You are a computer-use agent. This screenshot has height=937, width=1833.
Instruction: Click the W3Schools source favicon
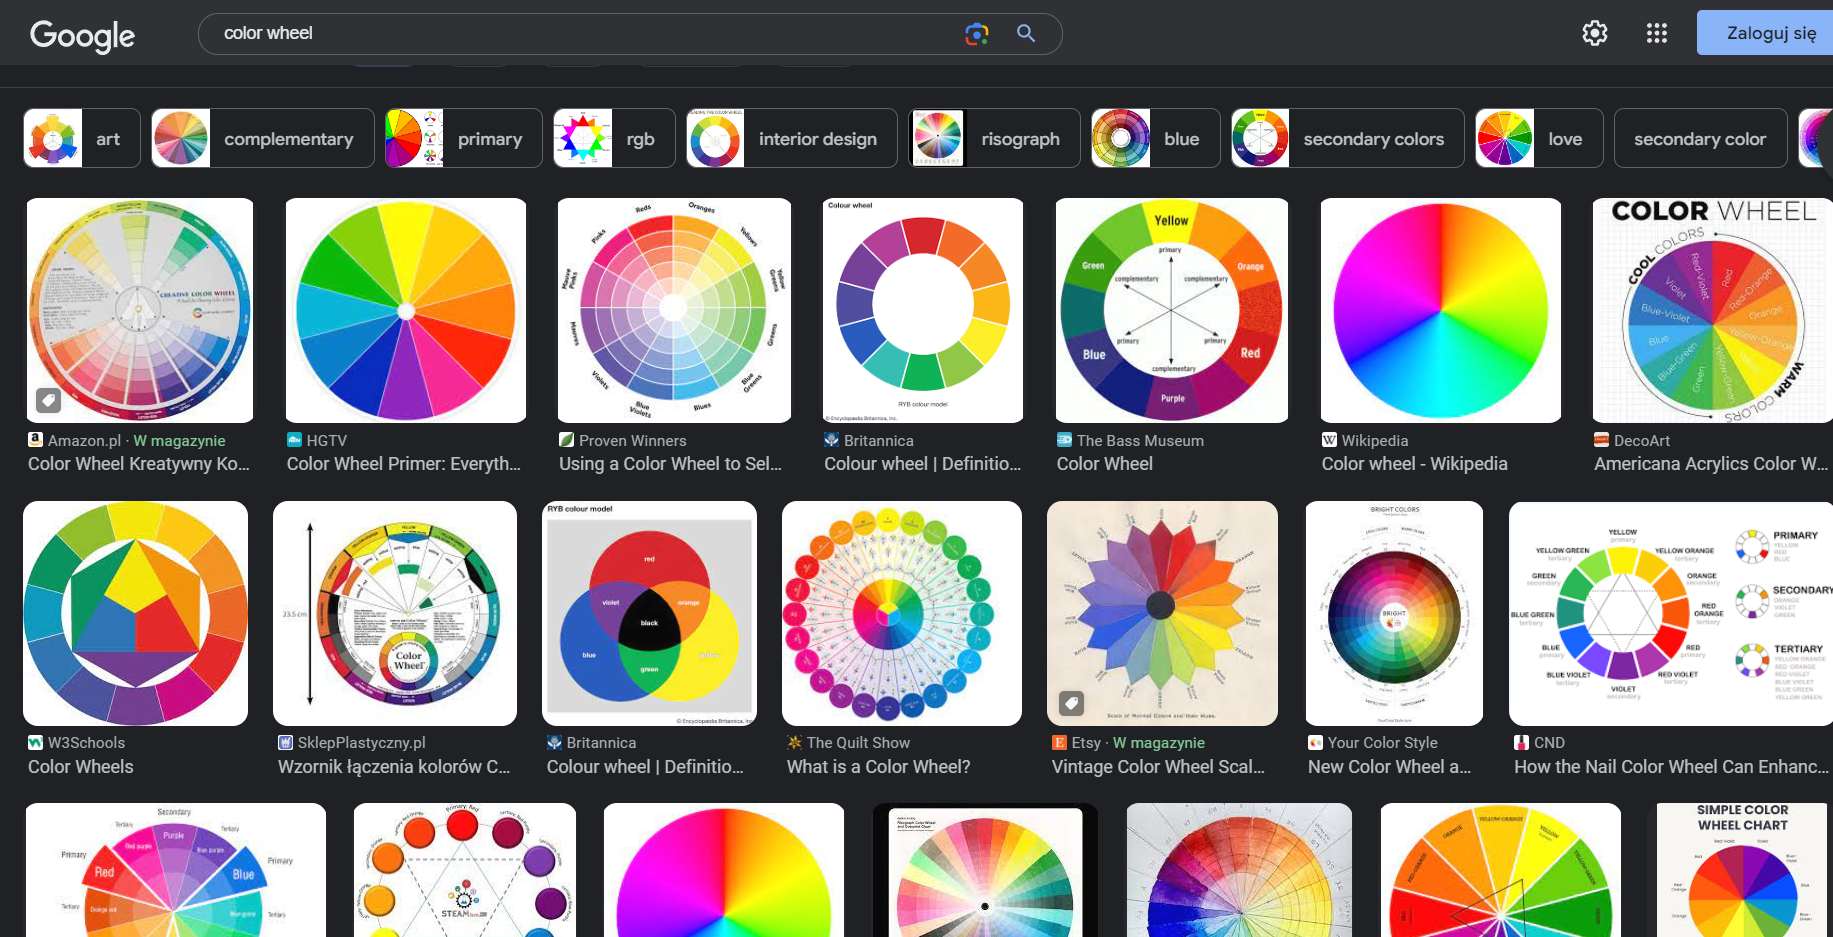click(36, 742)
